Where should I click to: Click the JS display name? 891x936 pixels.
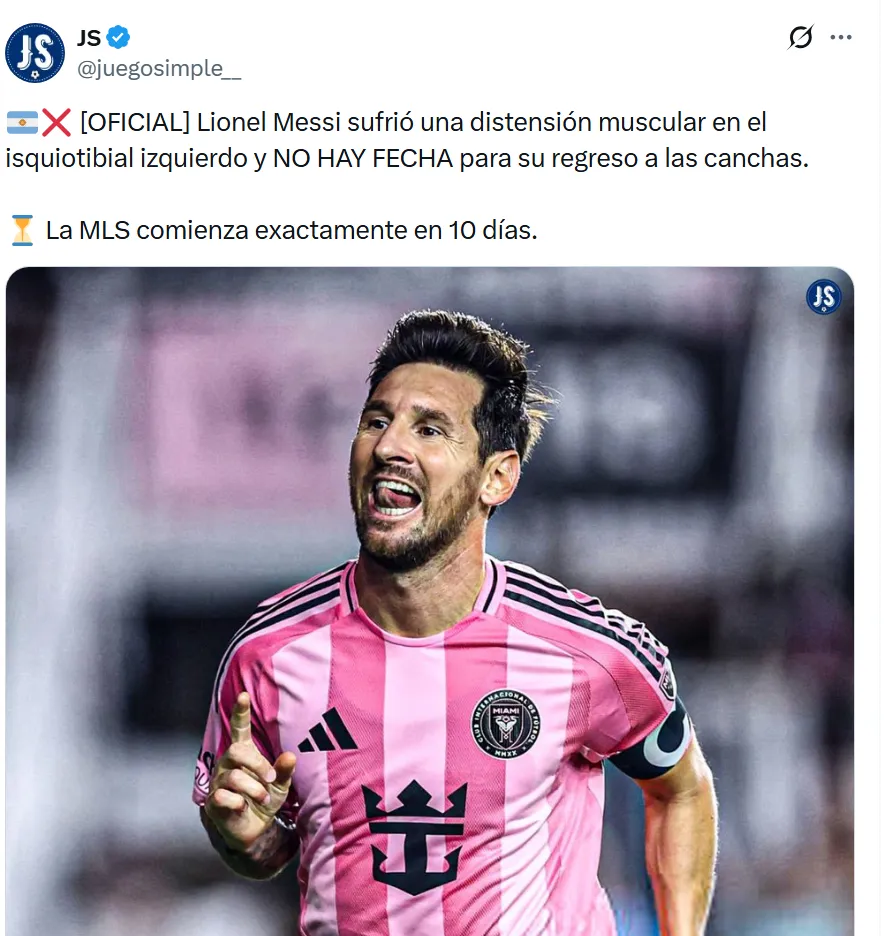89,38
